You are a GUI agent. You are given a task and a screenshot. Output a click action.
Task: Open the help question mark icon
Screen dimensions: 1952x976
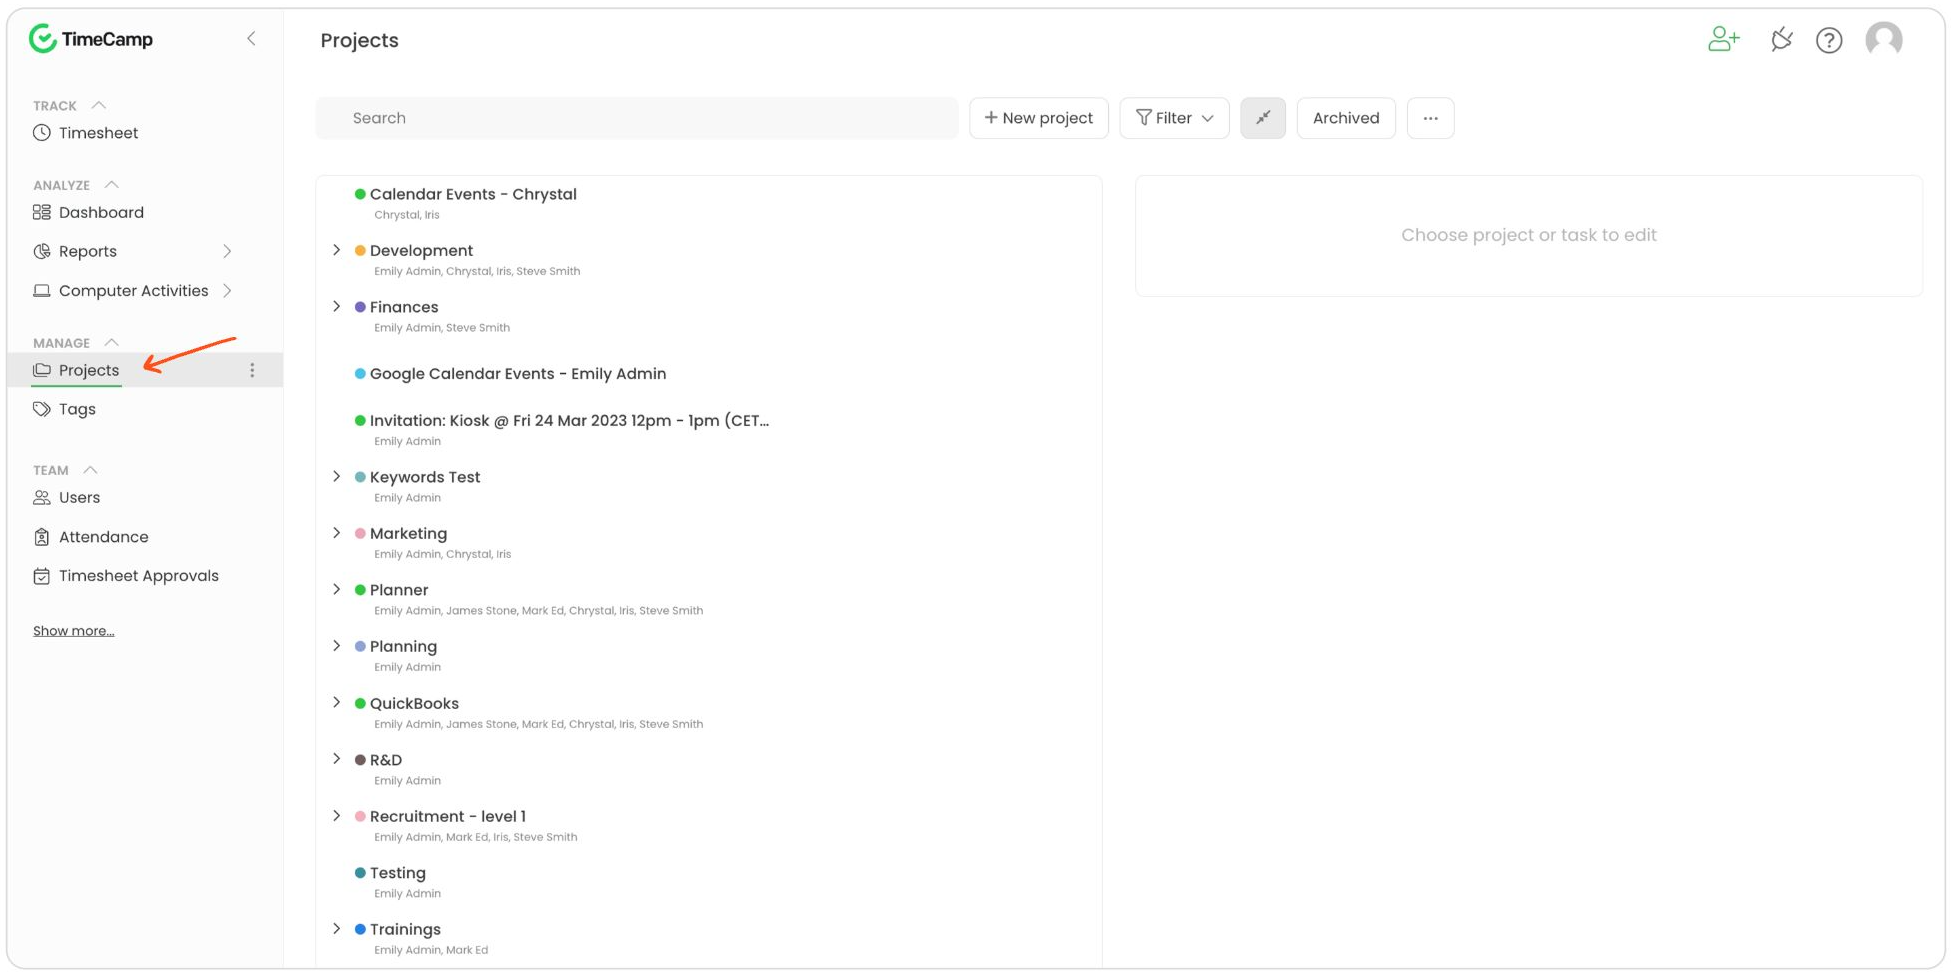pyautogui.click(x=1829, y=40)
